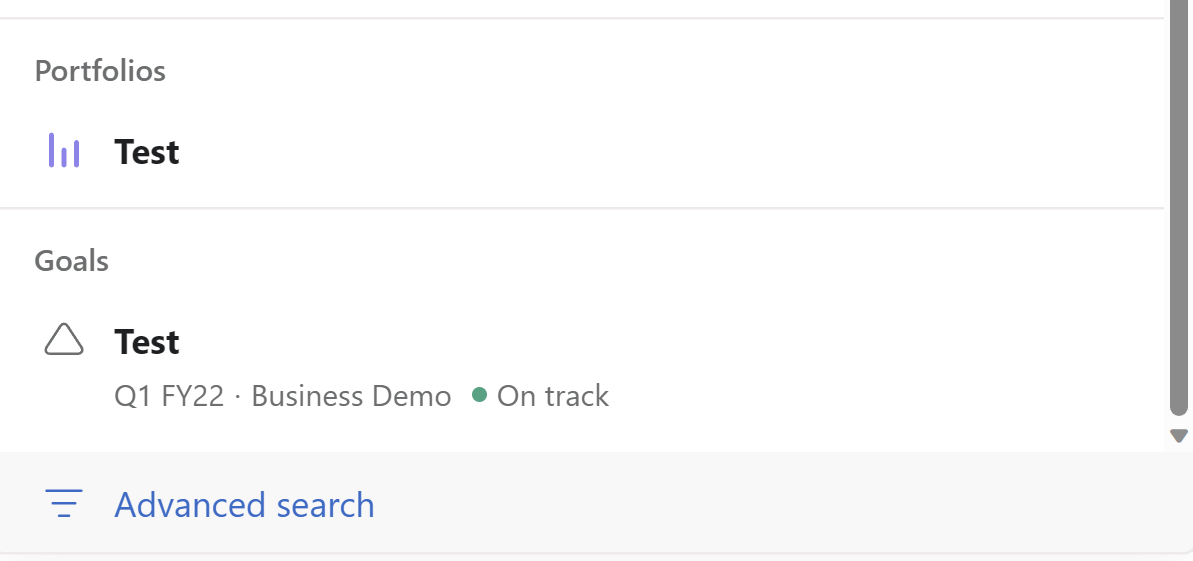Image resolution: width=1193 pixels, height=561 pixels.
Task: Click the Portfolios section heading
Action: [x=100, y=71]
